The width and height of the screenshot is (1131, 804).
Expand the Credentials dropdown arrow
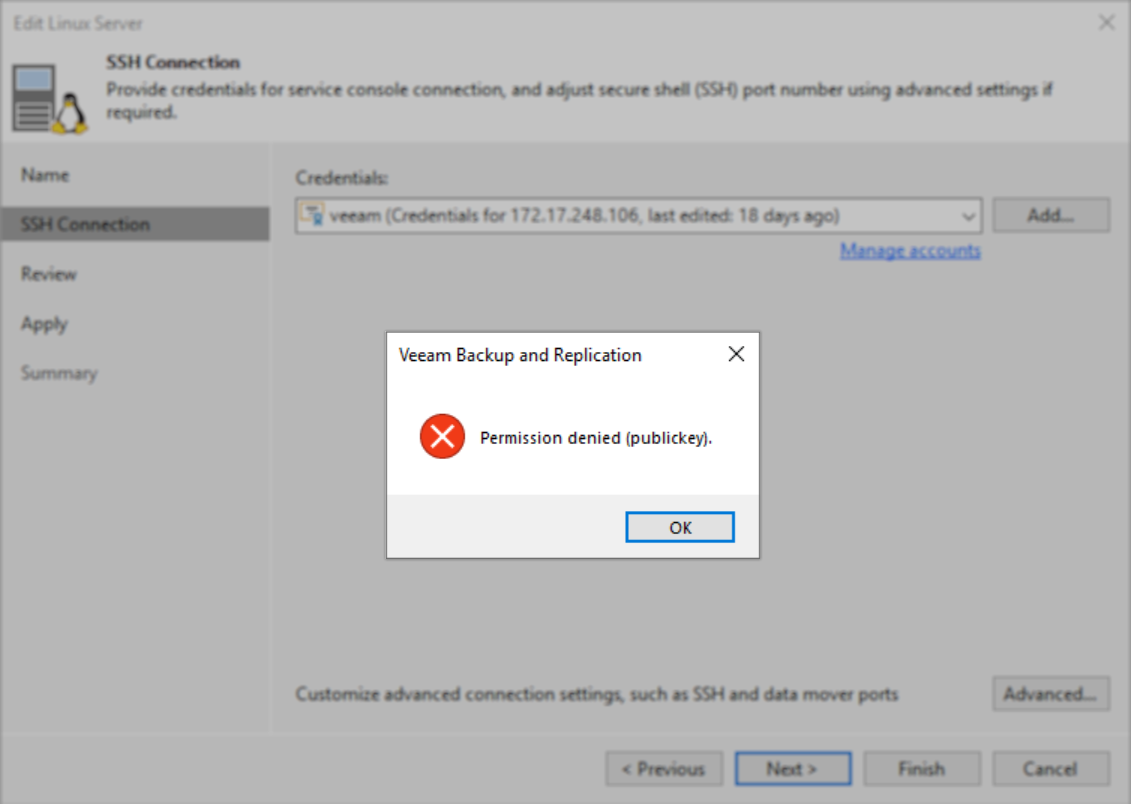tap(967, 216)
